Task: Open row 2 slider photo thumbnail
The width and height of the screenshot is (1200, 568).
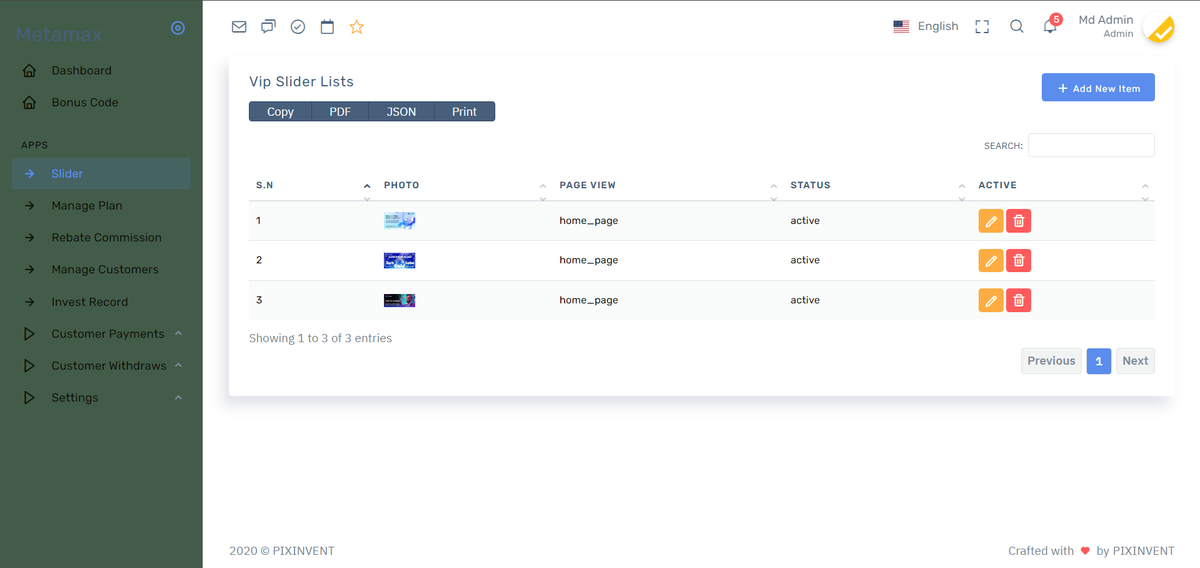Action: click(400, 261)
